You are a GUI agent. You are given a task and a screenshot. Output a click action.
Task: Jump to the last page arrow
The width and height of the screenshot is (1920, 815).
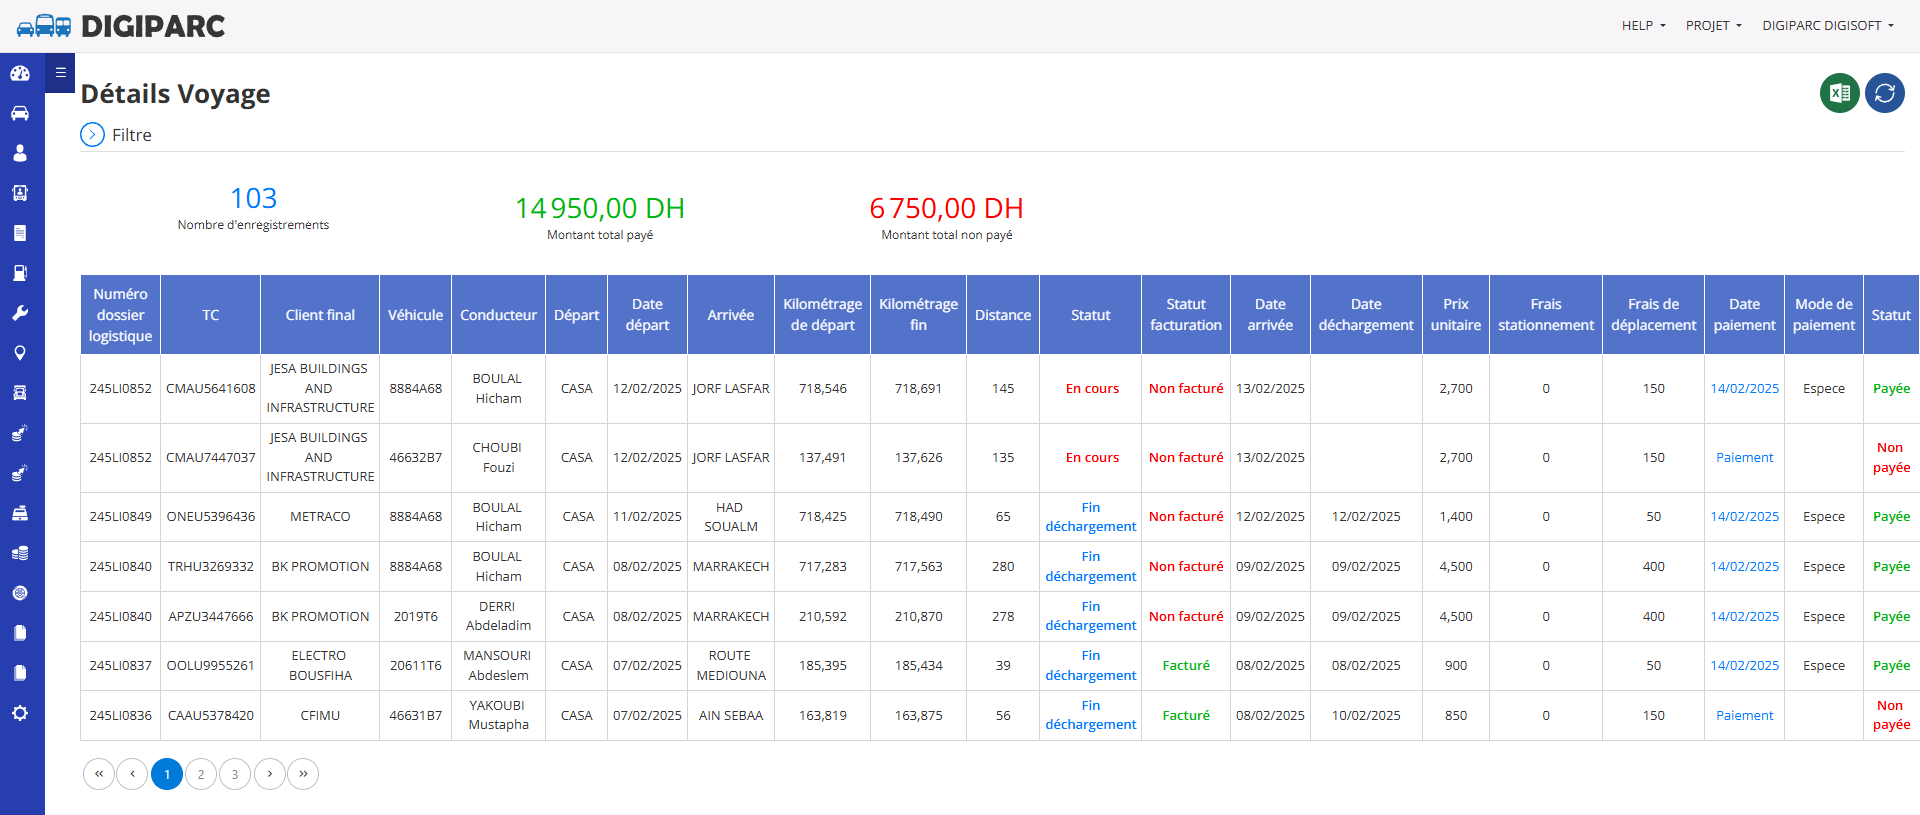click(x=303, y=774)
